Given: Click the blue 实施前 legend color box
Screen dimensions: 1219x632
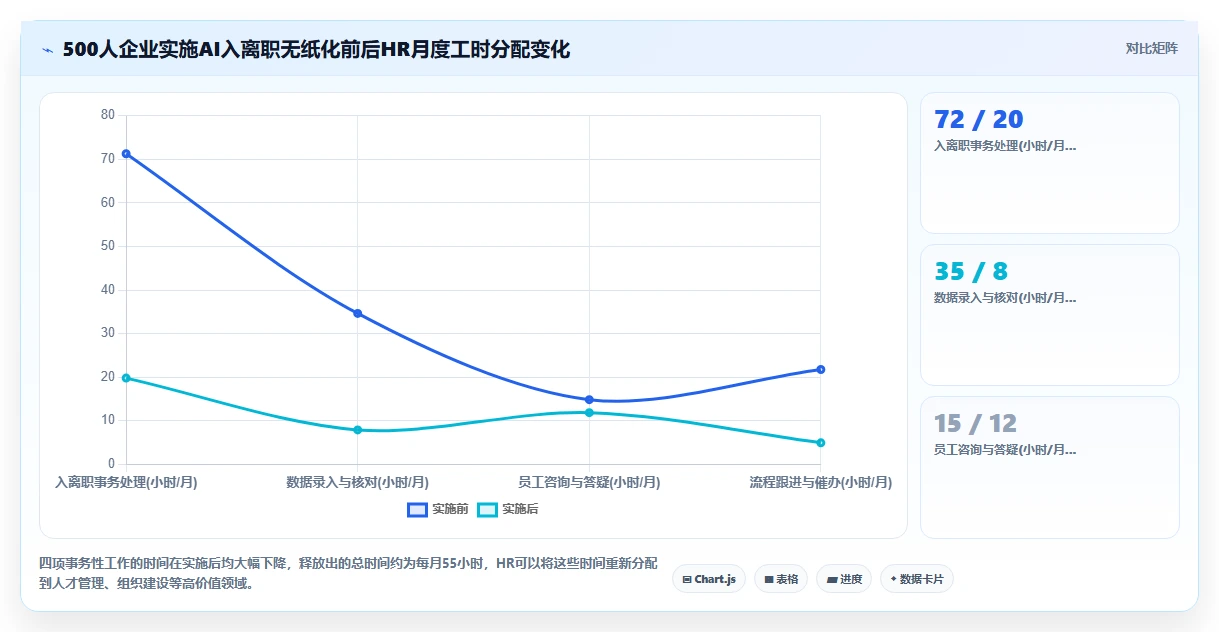Looking at the screenshot, I should 418,510.
